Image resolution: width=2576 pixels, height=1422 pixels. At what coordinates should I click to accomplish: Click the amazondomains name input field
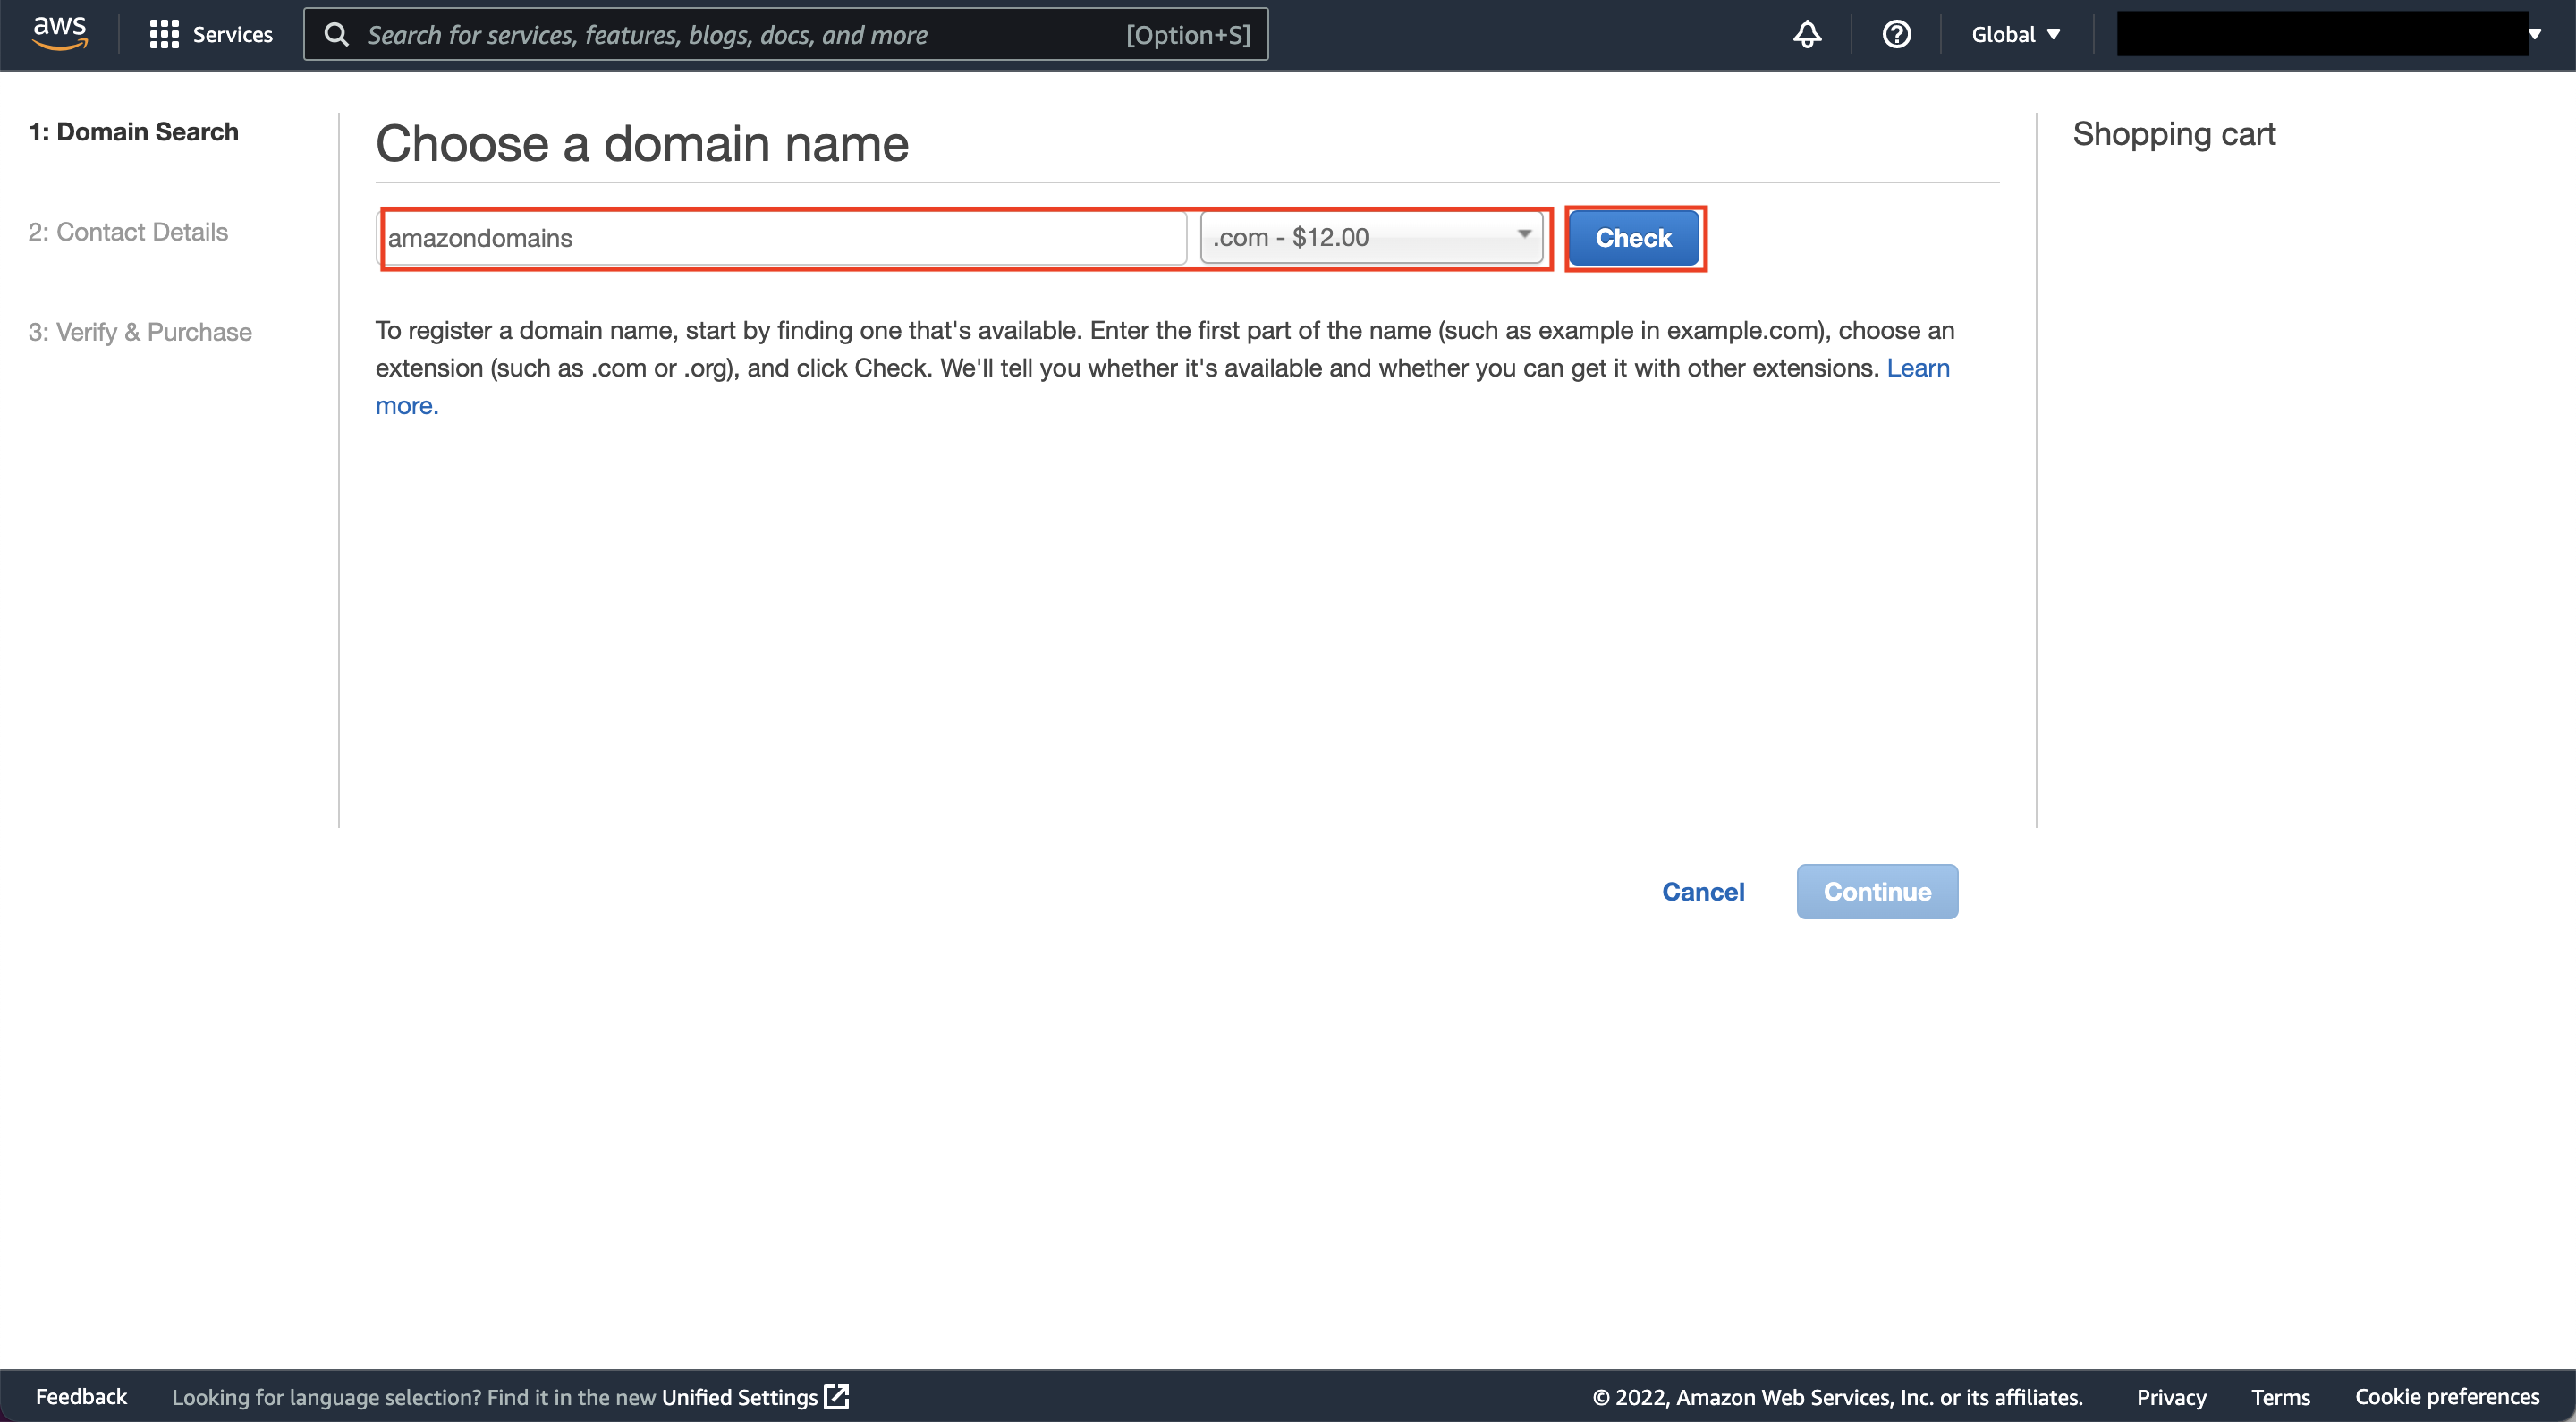click(784, 238)
